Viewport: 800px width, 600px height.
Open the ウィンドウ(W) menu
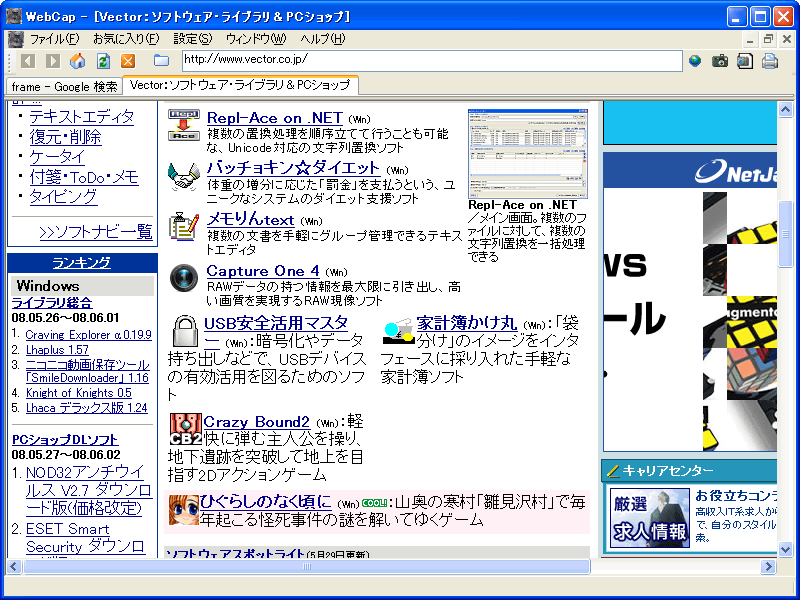coord(256,39)
